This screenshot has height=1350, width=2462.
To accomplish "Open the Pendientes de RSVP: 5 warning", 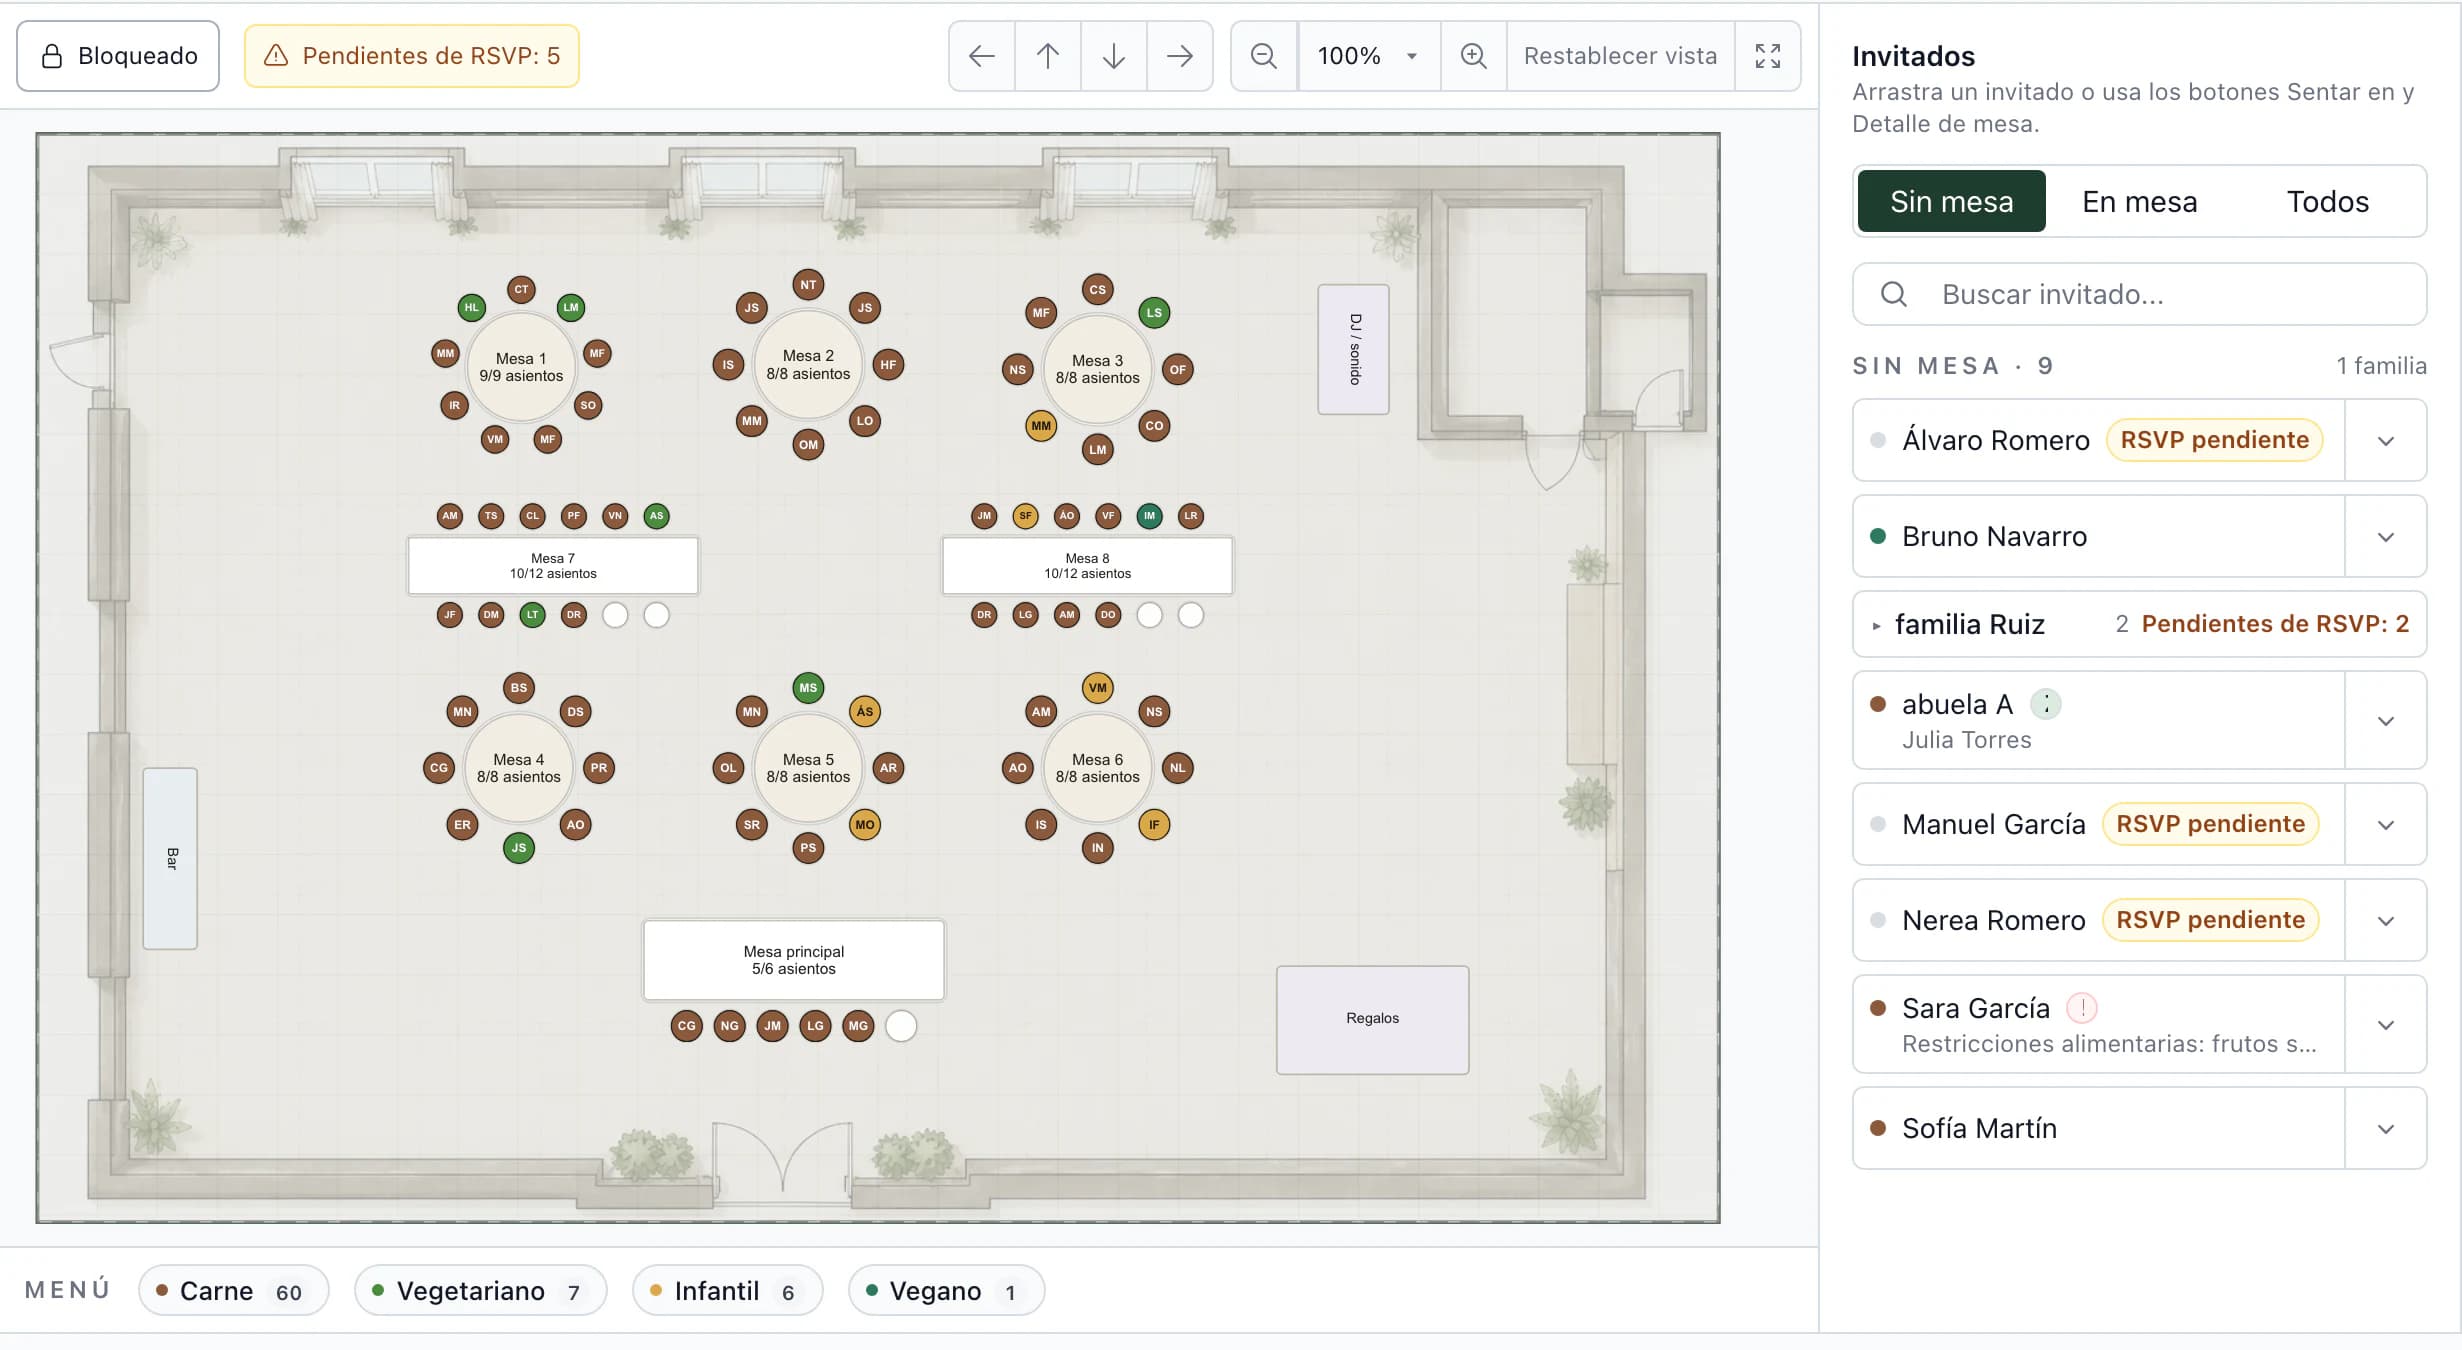I will [x=412, y=56].
